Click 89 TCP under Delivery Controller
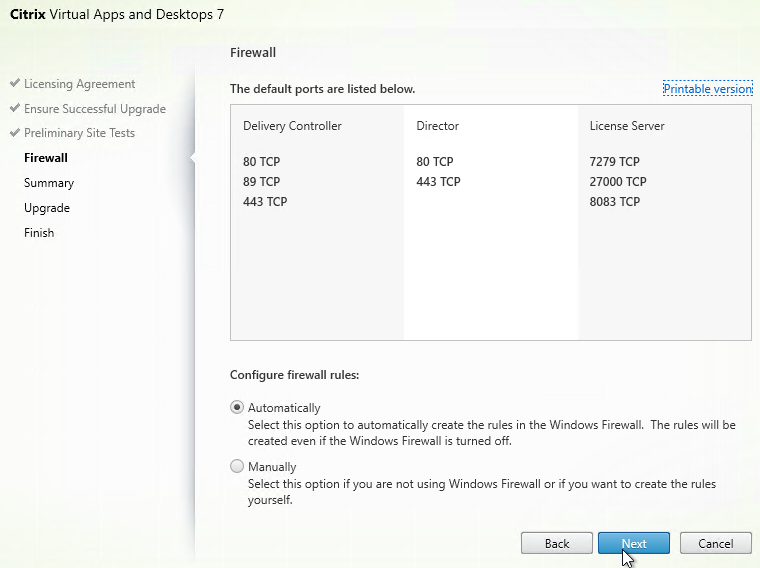The image size is (760, 568). tap(261, 181)
